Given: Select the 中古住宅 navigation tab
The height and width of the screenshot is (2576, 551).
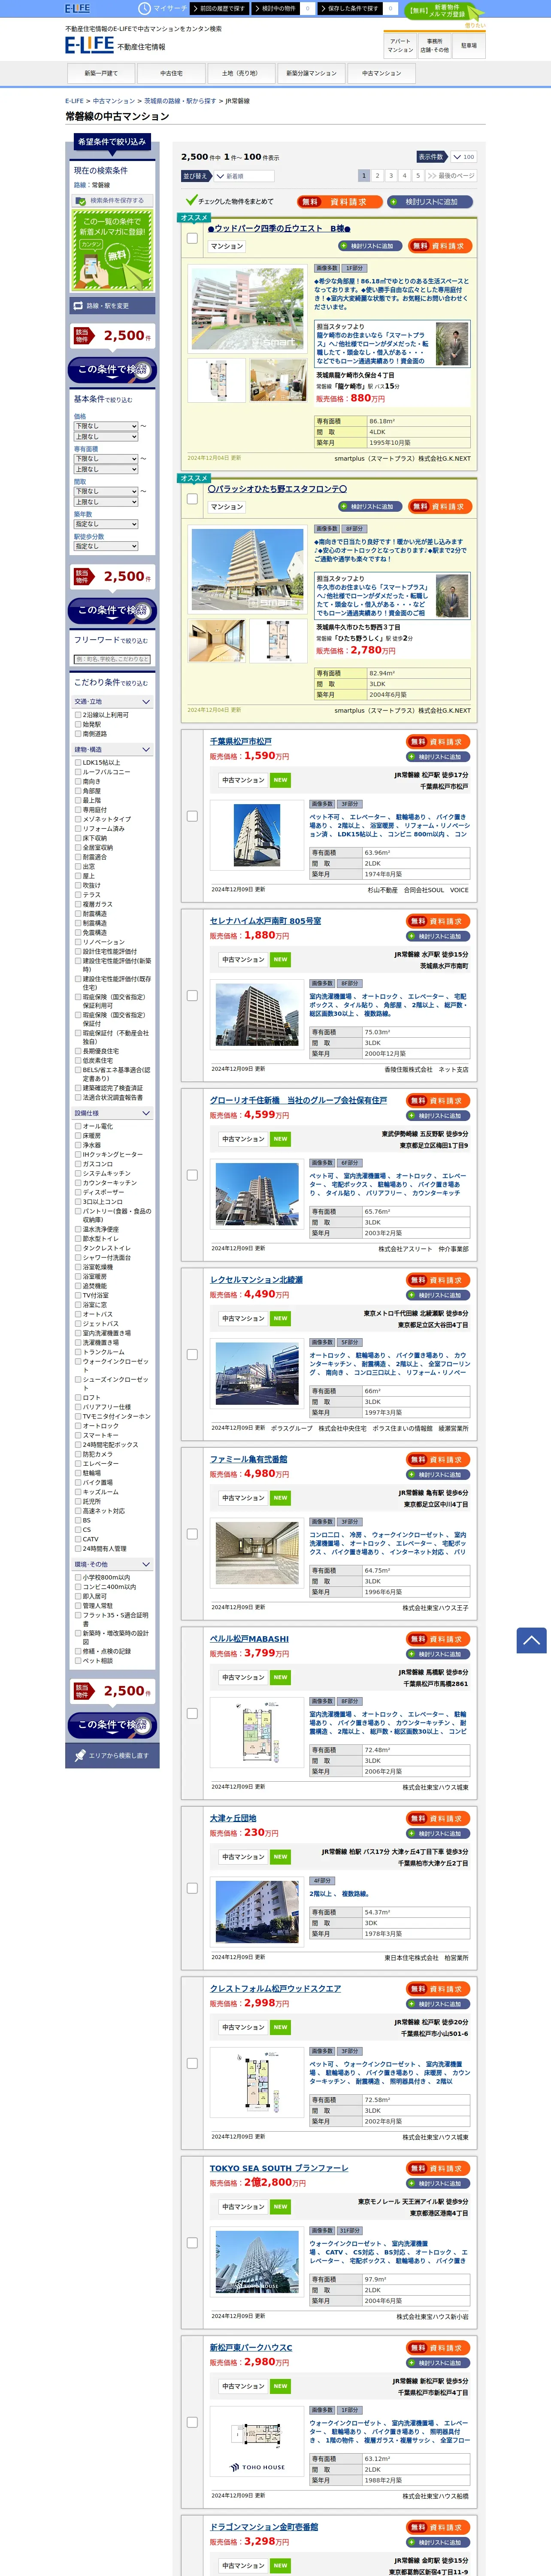Looking at the screenshot, I should click(171, 73).
